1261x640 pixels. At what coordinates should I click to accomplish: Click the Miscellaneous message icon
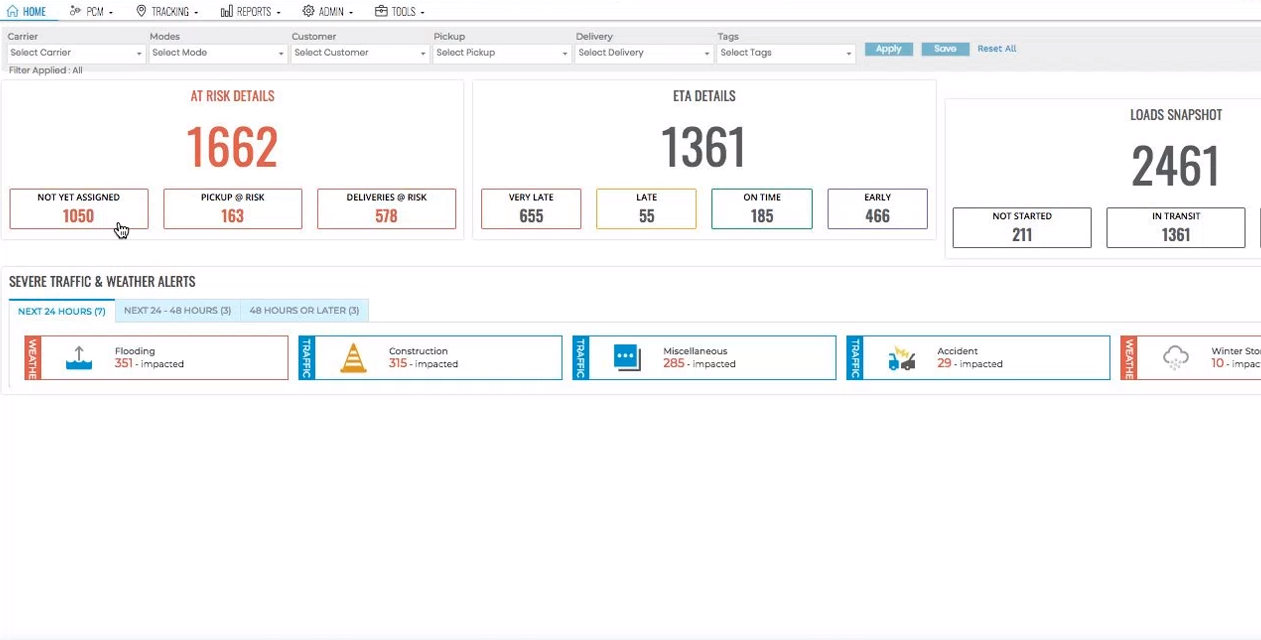coord(627,358)
